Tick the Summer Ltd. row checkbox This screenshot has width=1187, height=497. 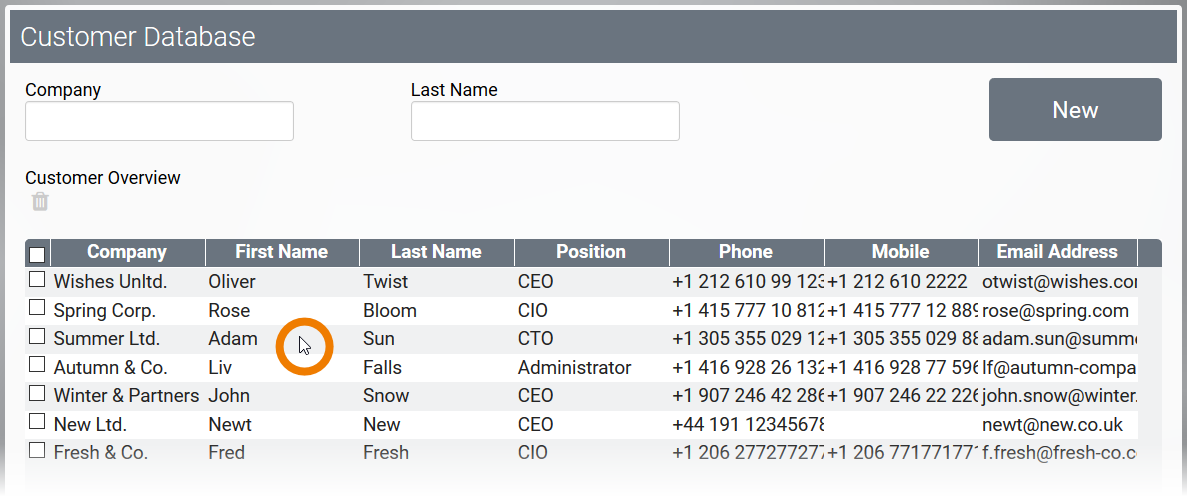pyautogui.click(x=37, y=337)
